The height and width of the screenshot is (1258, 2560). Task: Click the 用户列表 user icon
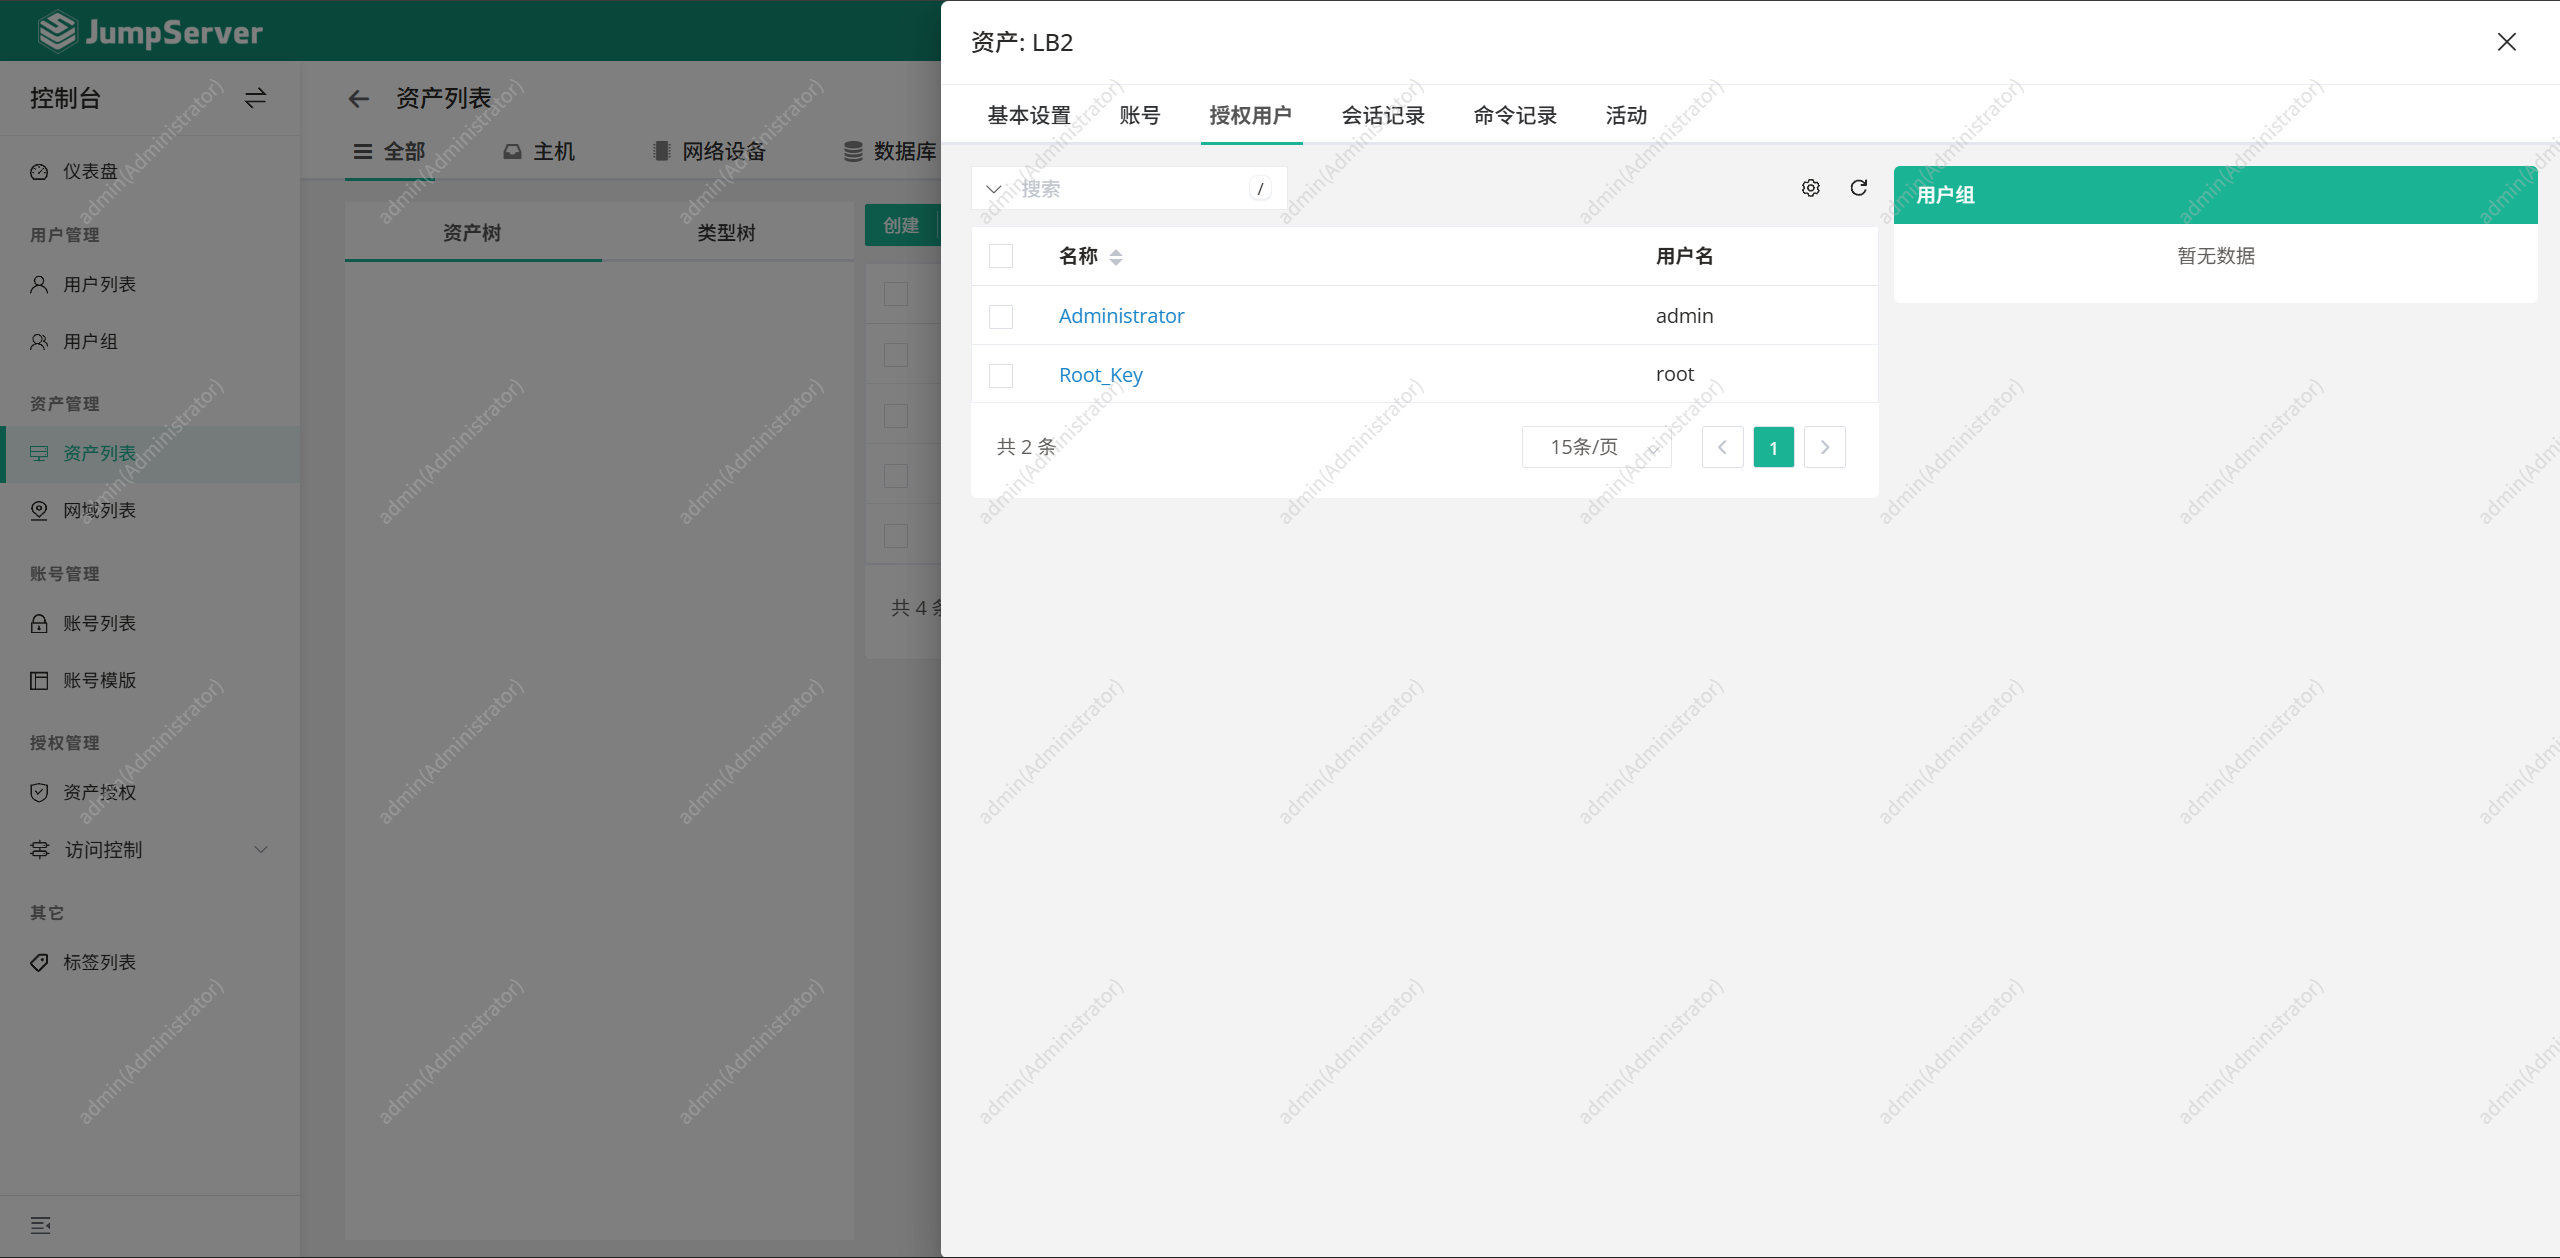[39, 285]
